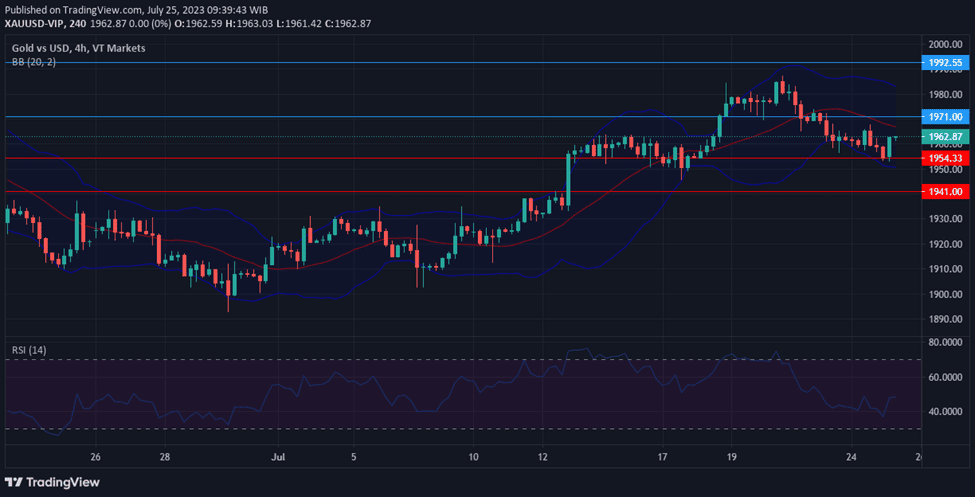Click the 80.0000 level on RSI scale
The width and height of the screenshot is (975, 497).
[943, 342]
